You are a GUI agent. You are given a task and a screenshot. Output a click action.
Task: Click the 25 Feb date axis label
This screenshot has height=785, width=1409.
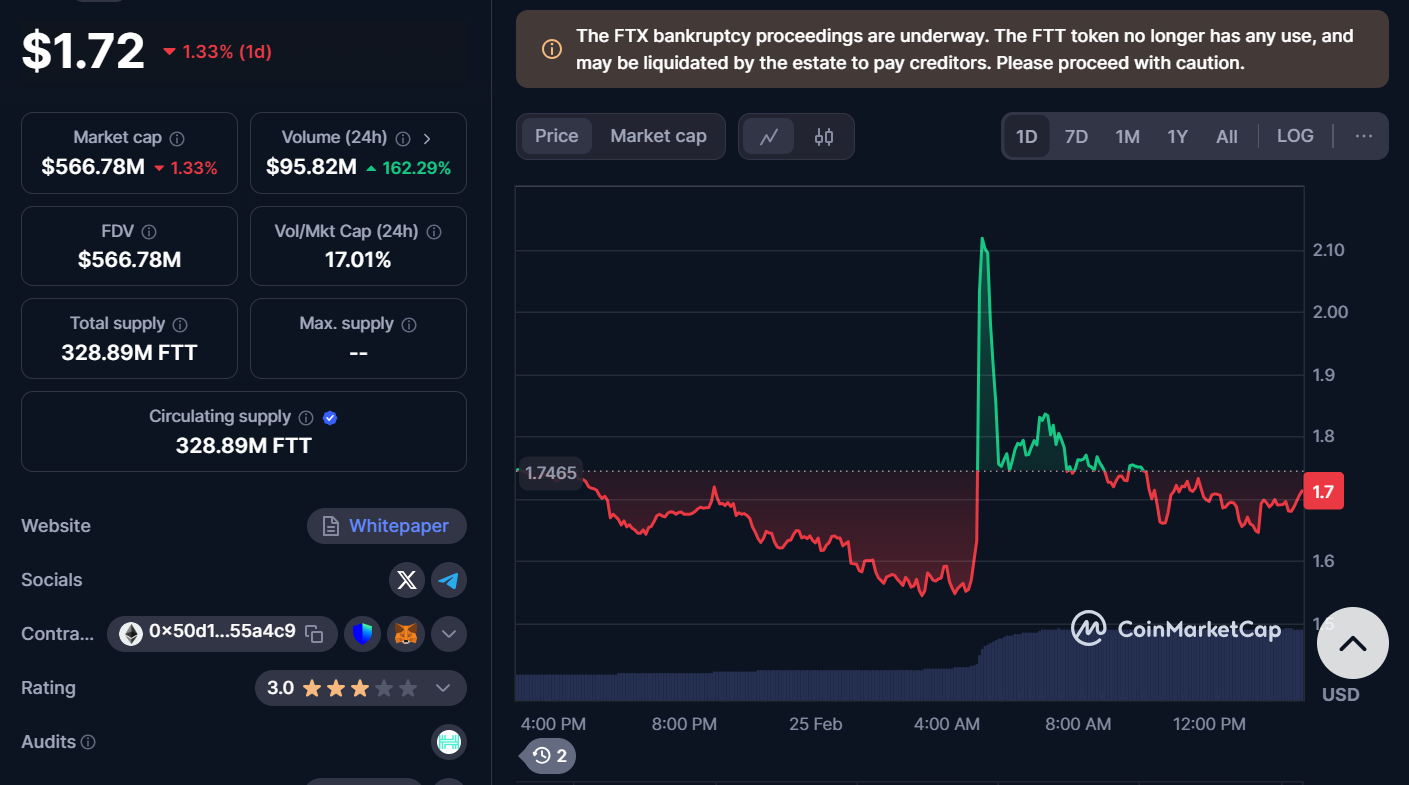pyautogui.click(x=815, y=724)
